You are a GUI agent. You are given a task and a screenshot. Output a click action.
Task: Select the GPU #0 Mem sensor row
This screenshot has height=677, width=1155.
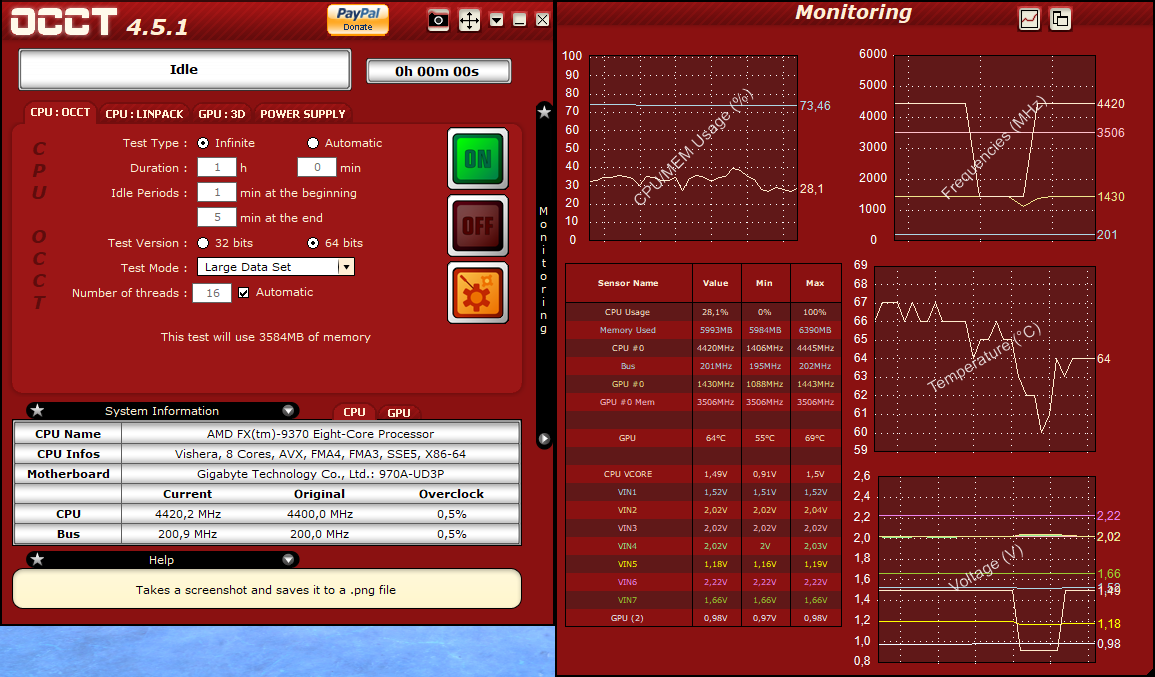(x=703, y=402)
